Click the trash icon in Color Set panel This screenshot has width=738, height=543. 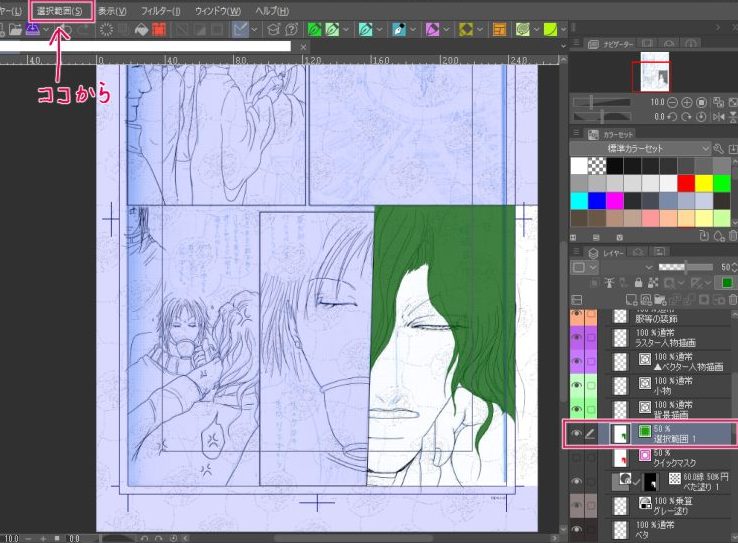(x=731, y=235)
